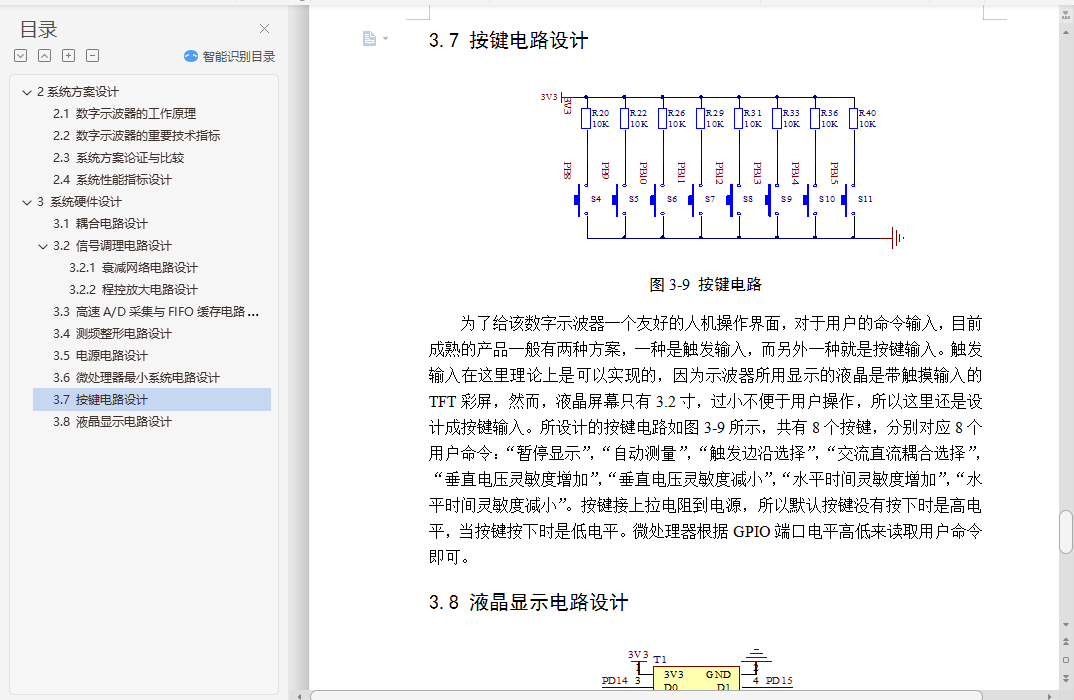Collapse the '2 系统方案设计' outline section
Image resolution: width=1074 pixels, height=700 pixels.
[27, 92]
